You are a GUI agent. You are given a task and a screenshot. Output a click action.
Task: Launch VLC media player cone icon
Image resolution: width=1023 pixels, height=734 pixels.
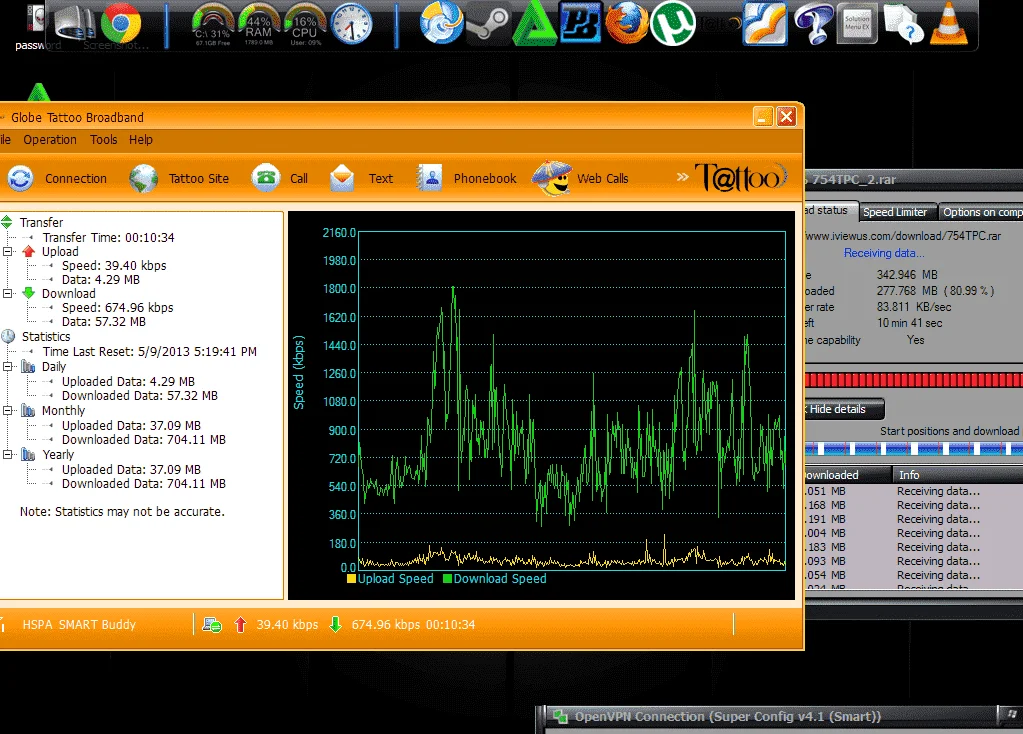(x=949, y=23)
